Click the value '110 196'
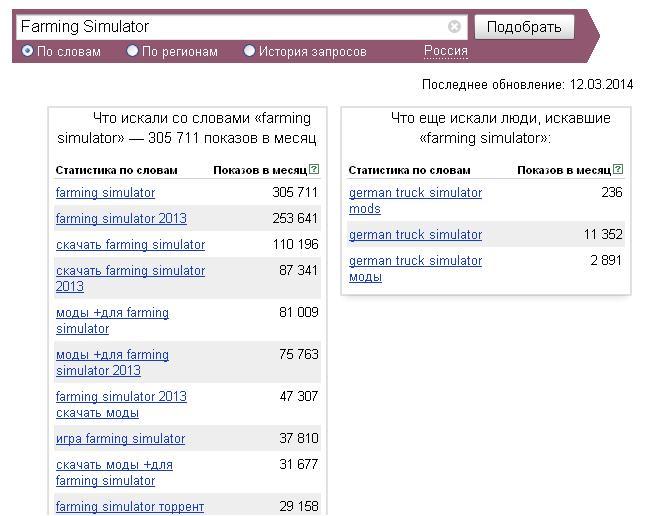This screenshot has width=651, height=516. click(x=296, y=244)
